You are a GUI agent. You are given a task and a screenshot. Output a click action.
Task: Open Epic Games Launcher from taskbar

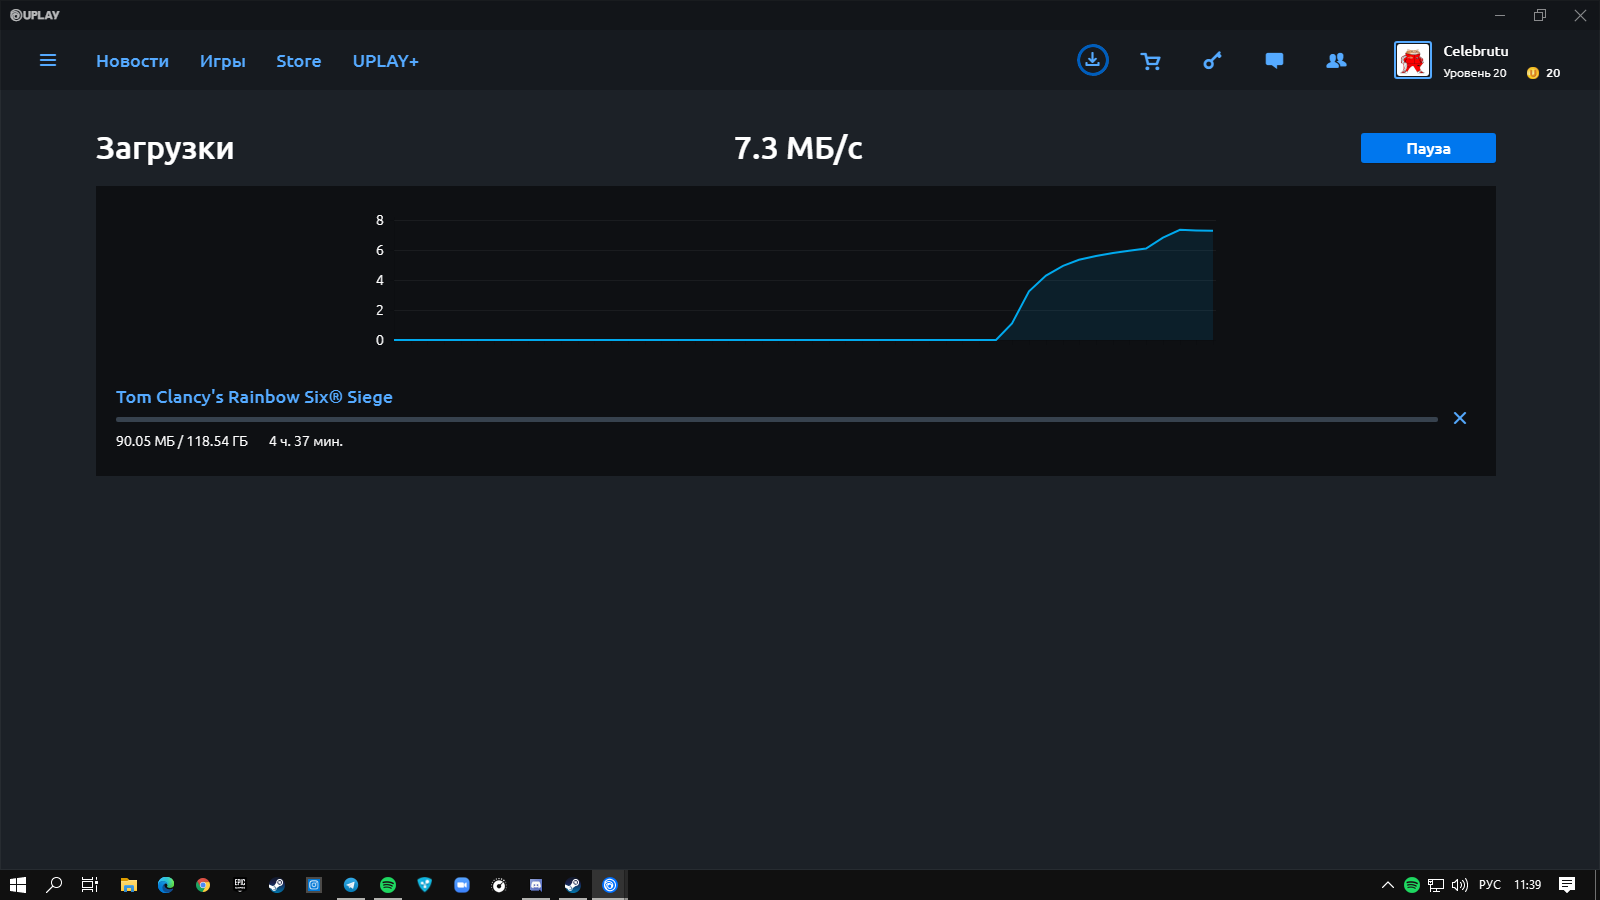[x=240, y=885]
